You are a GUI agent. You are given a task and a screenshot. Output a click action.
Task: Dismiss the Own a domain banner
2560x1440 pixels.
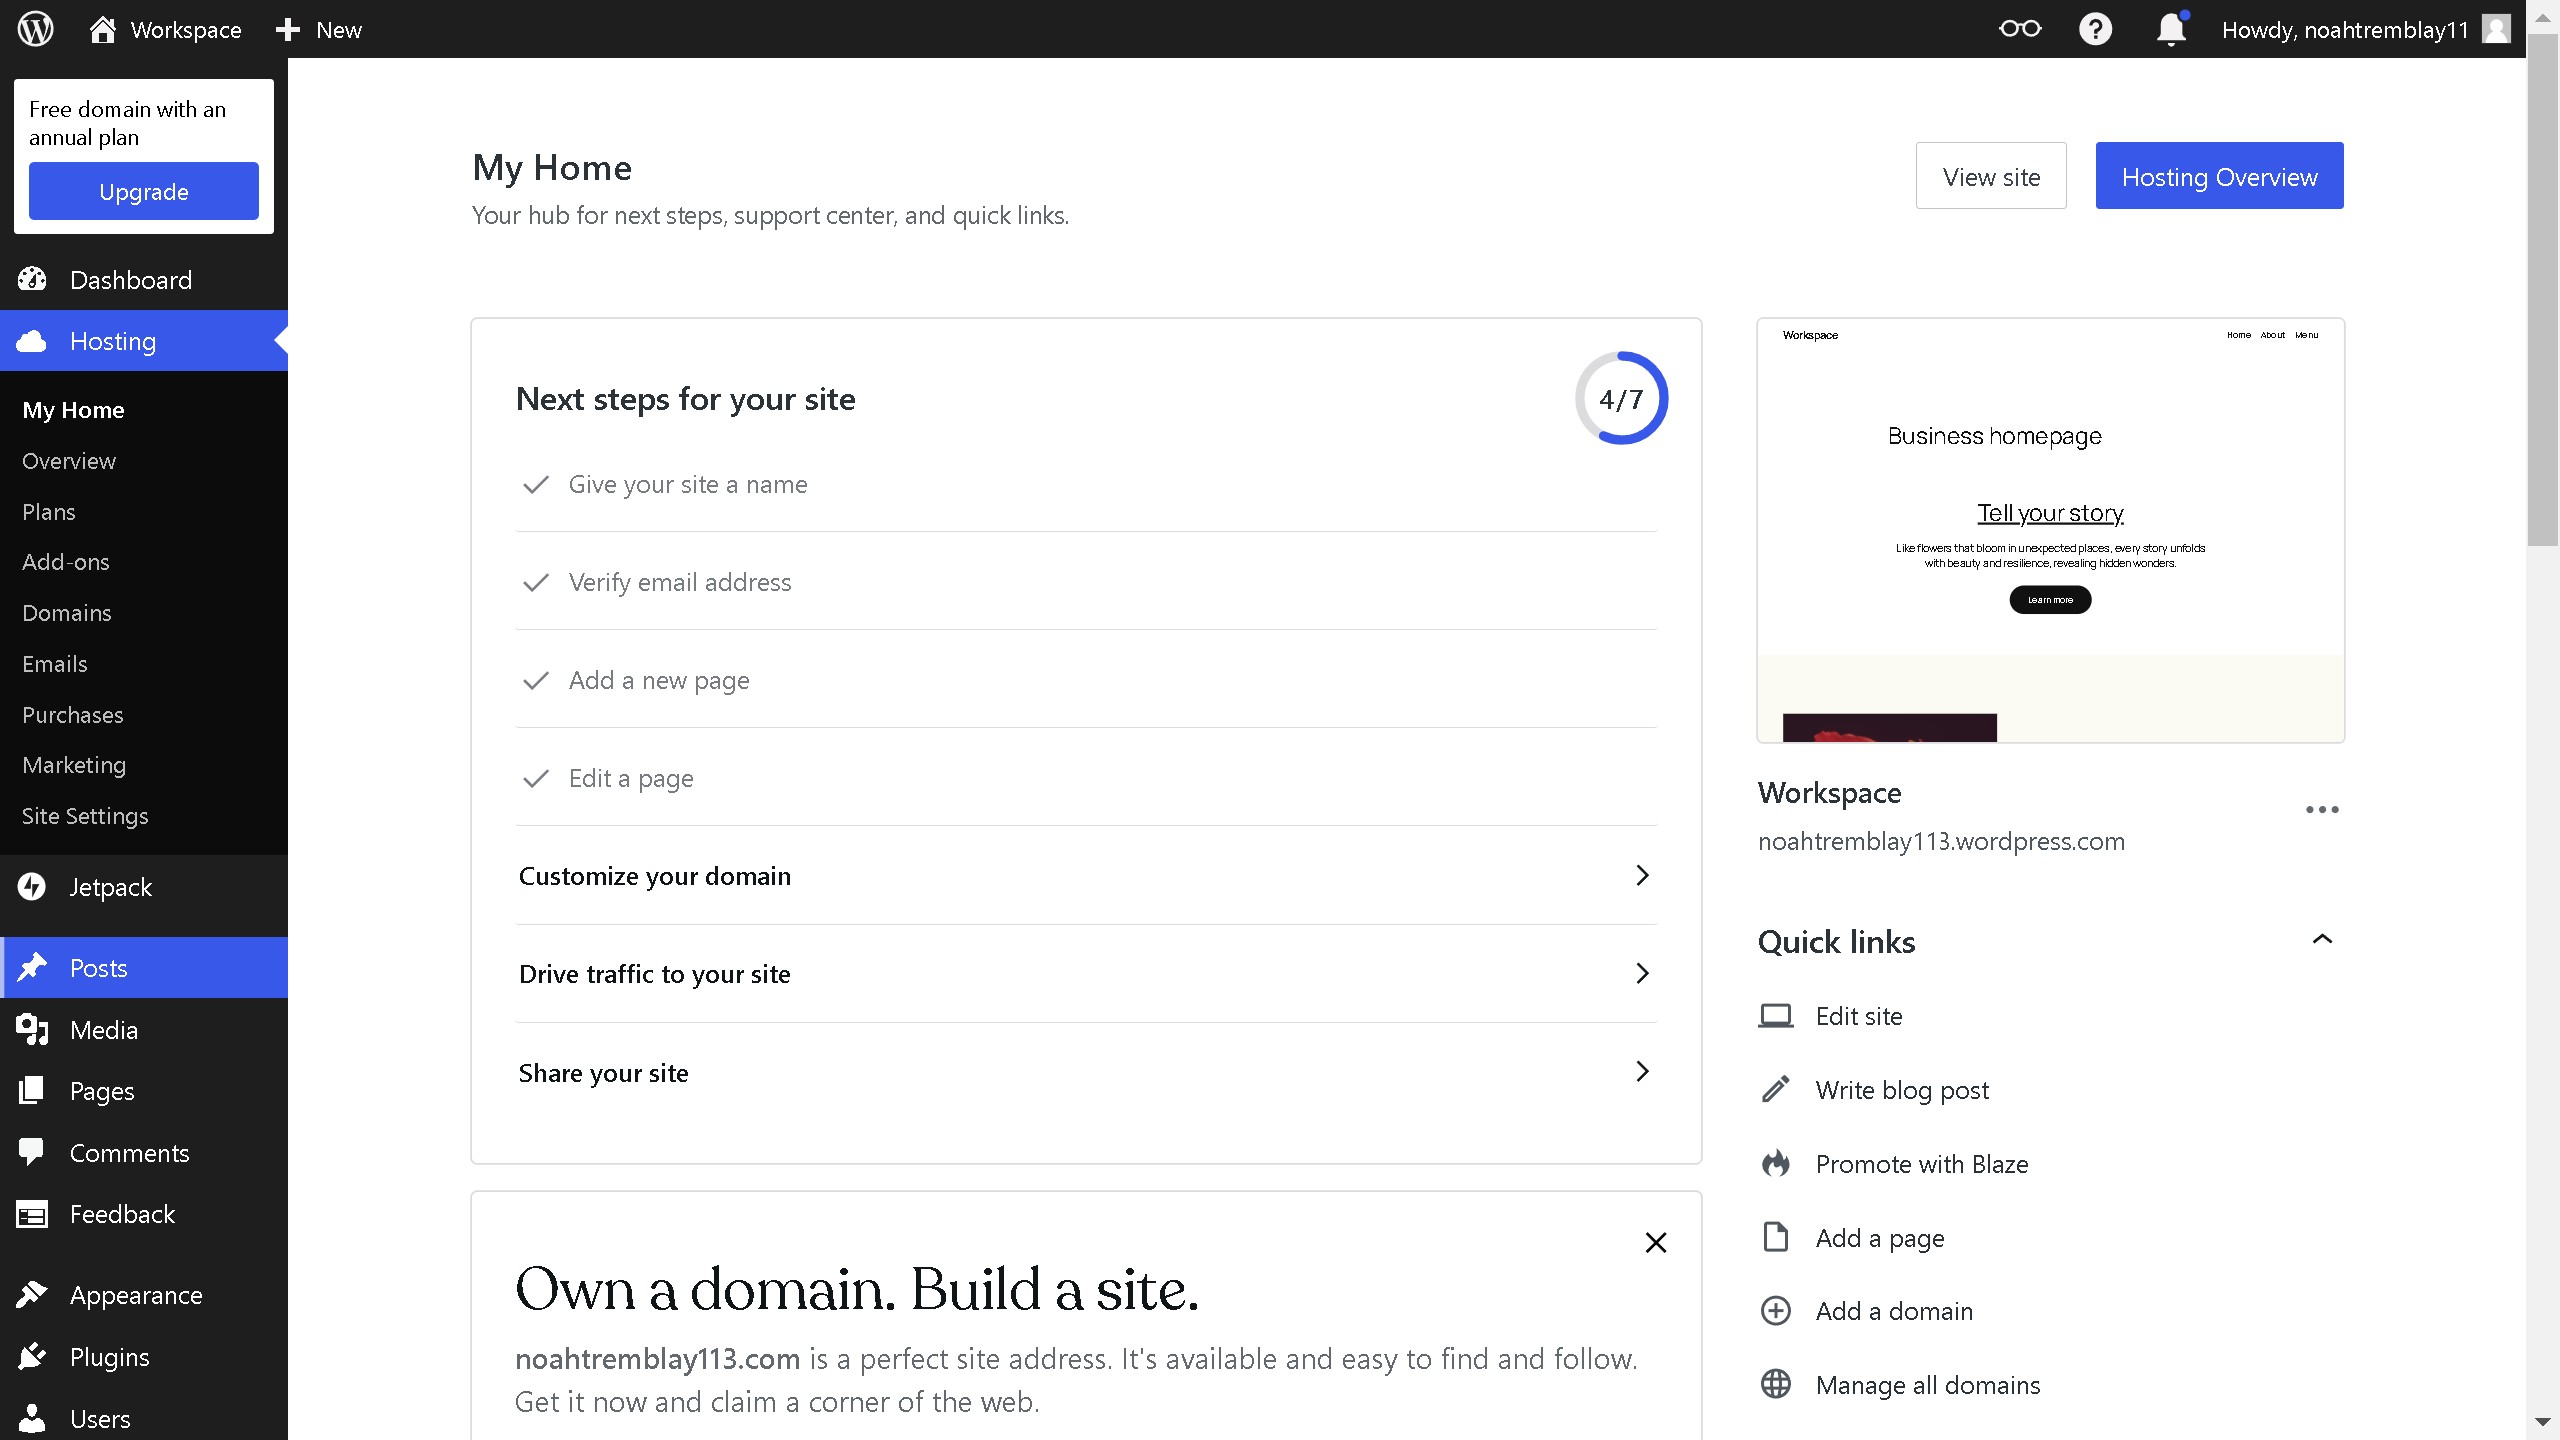[1655, 1241]
